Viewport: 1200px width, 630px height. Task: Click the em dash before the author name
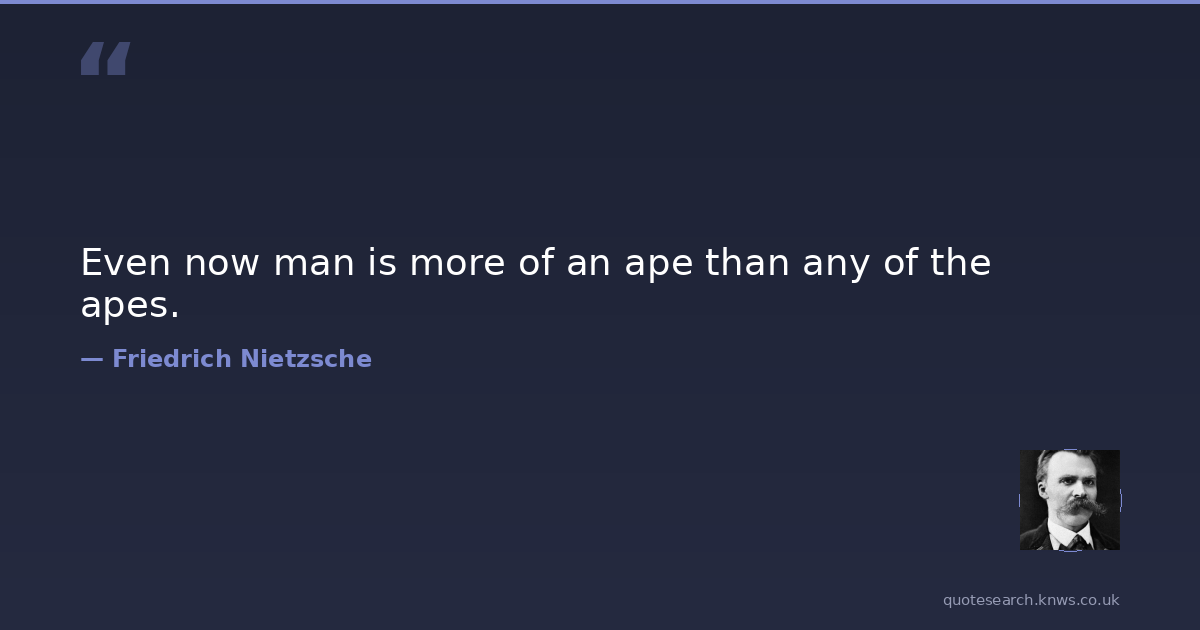92,359
